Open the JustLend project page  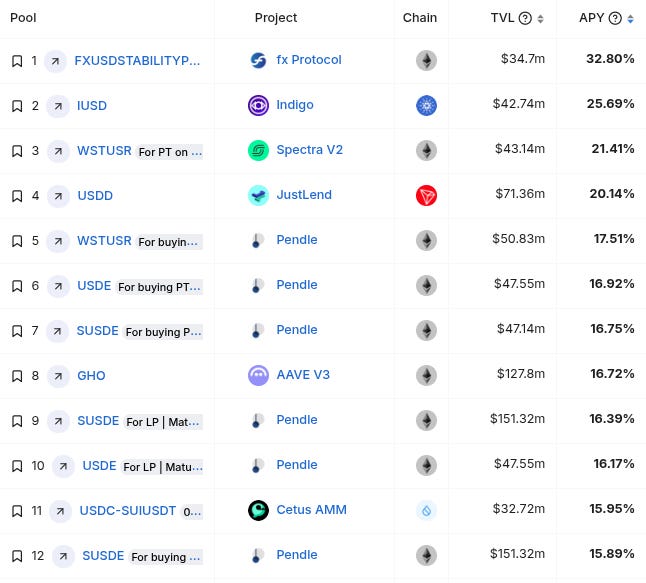pyautogui.click(x=304, y=194)
